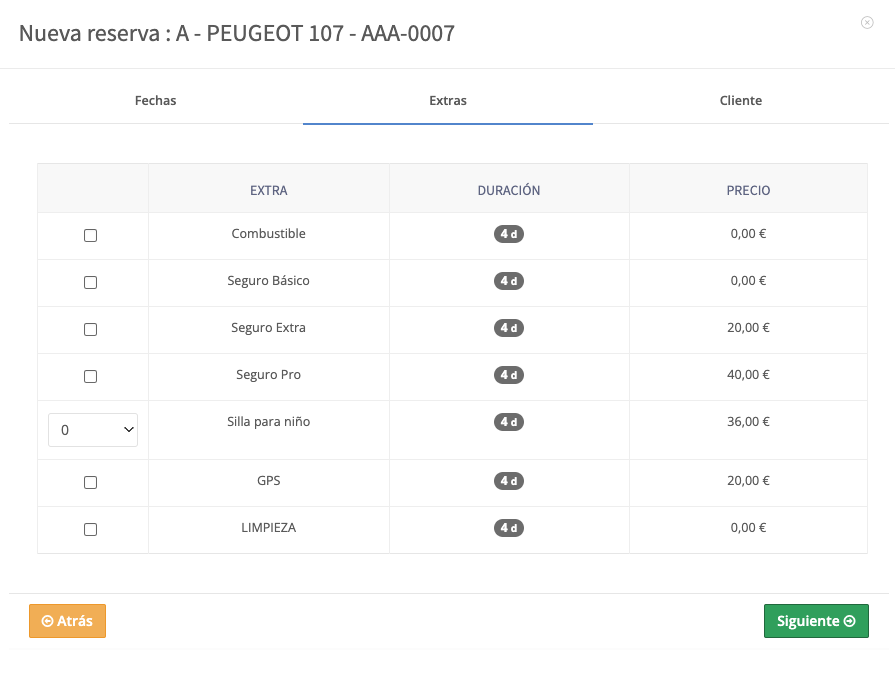Screen dimensions: 895x686
Task: Click the 4 d badge for Seguro Pro
Action: coord(509,375)
